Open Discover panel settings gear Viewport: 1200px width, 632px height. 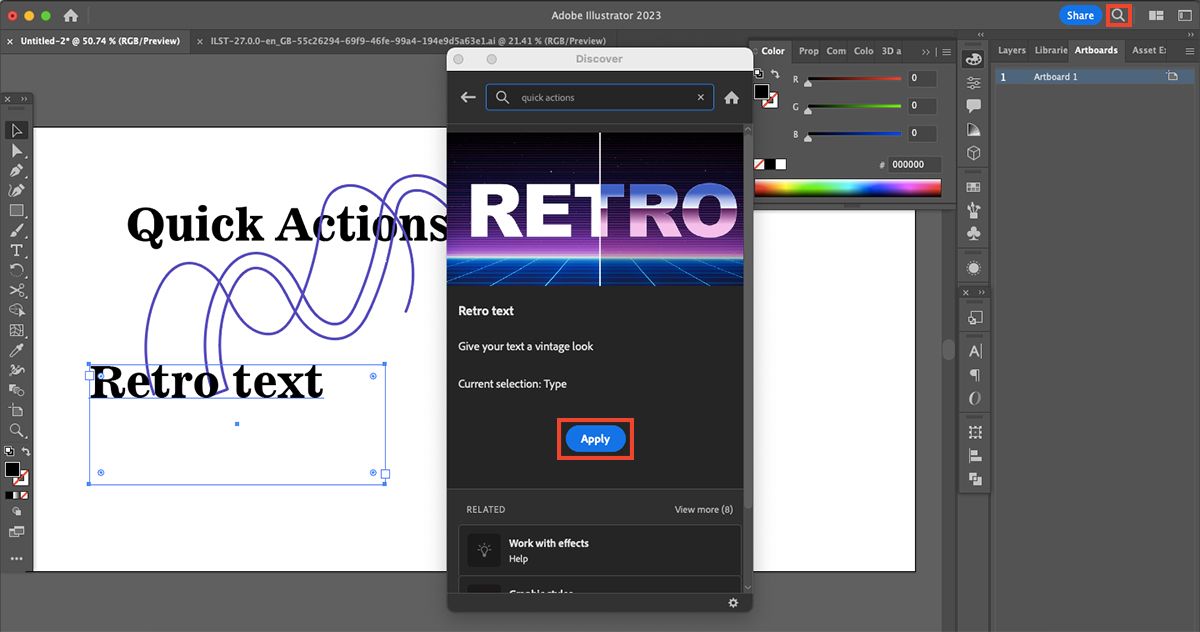pos(733,603)
